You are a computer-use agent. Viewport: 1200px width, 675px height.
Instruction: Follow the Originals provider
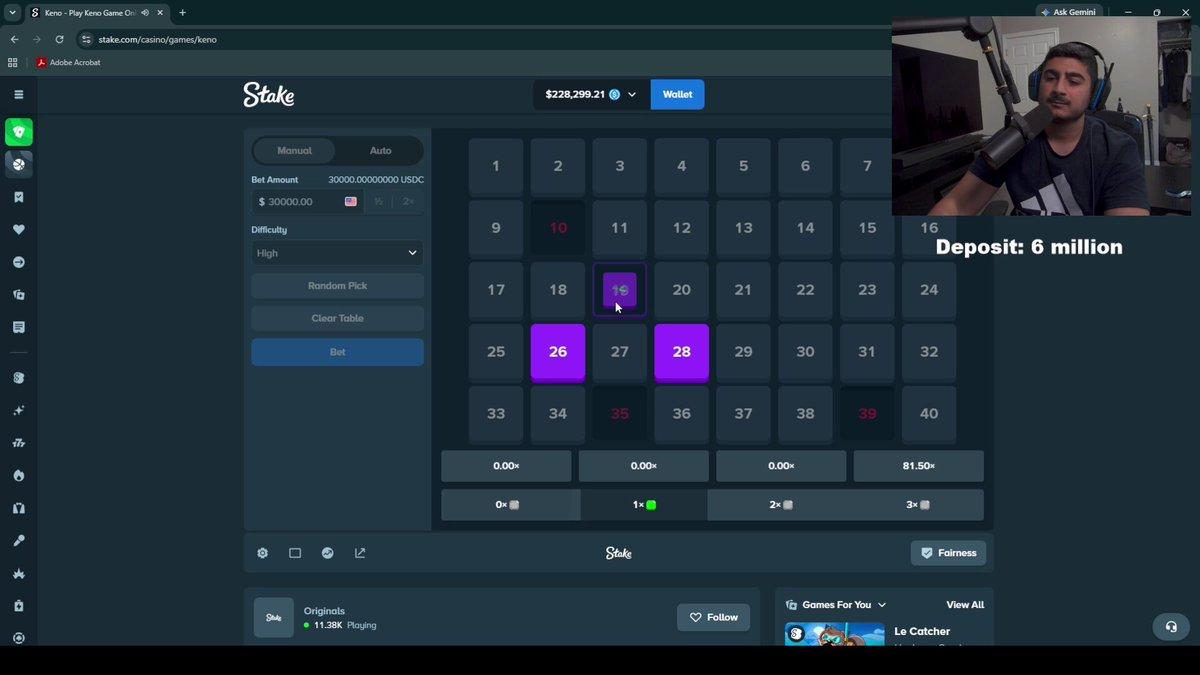point(713,617)
